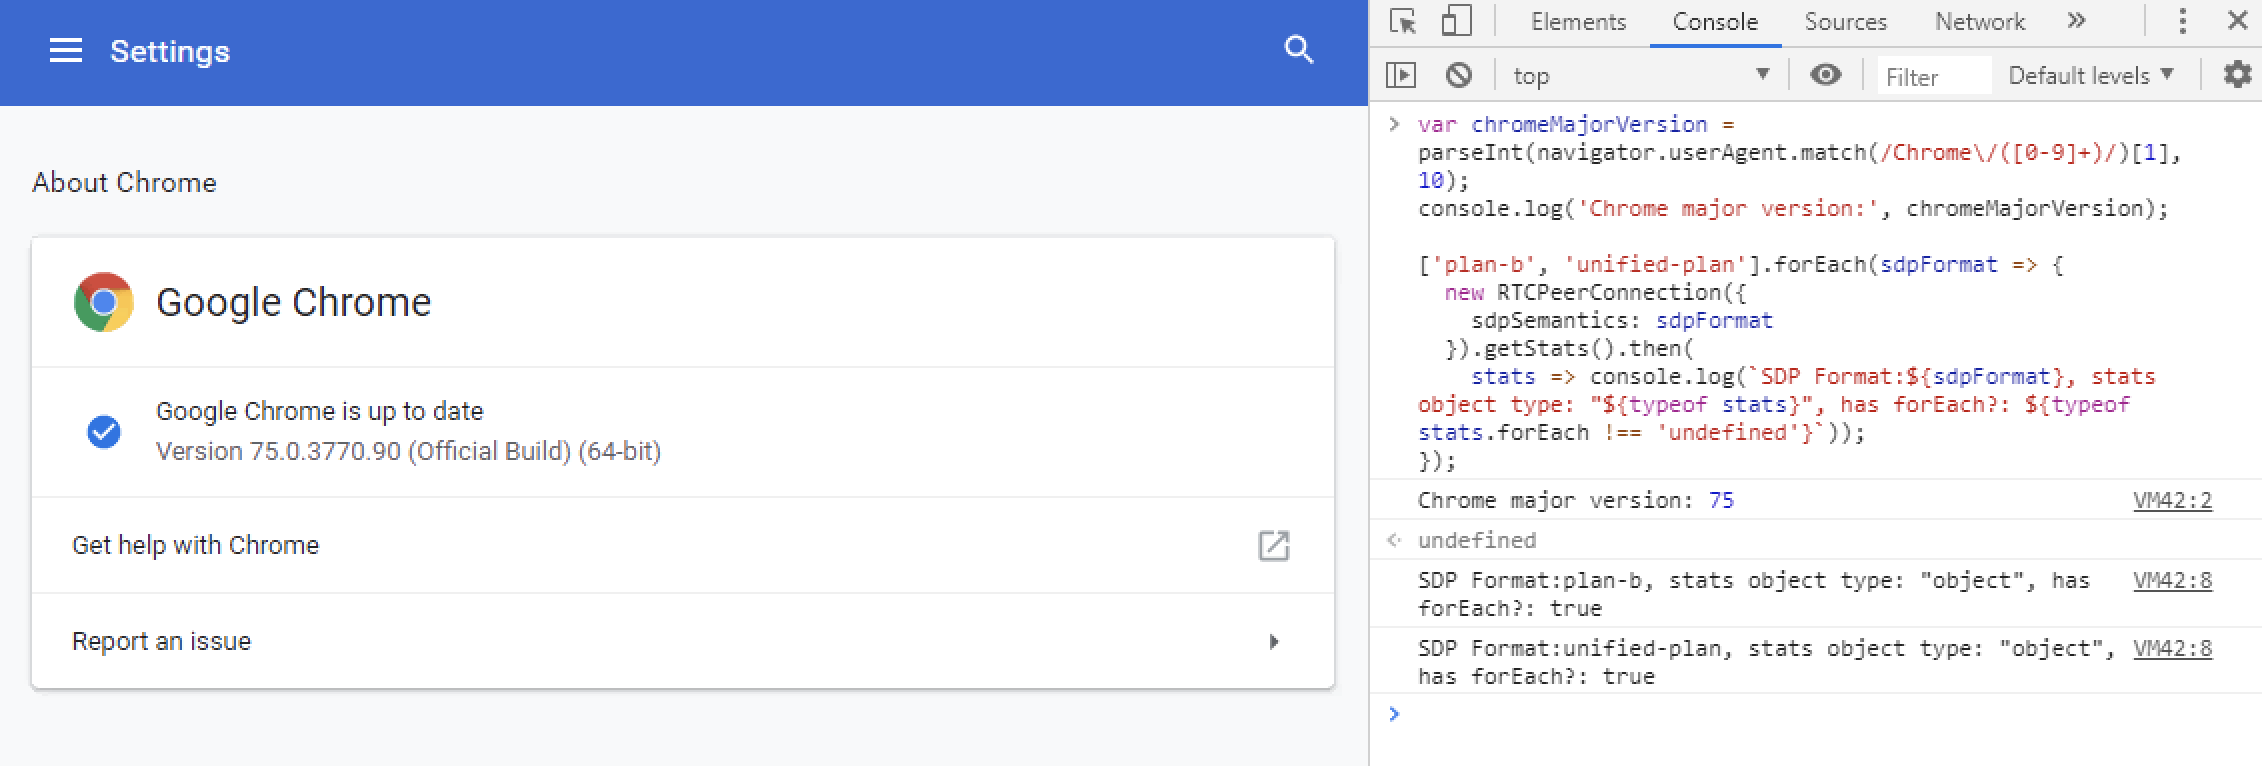Viewport: 2262px width, 766px height.
Task: Show more DevTools tabs chevron
Action: coord(2077,21)
